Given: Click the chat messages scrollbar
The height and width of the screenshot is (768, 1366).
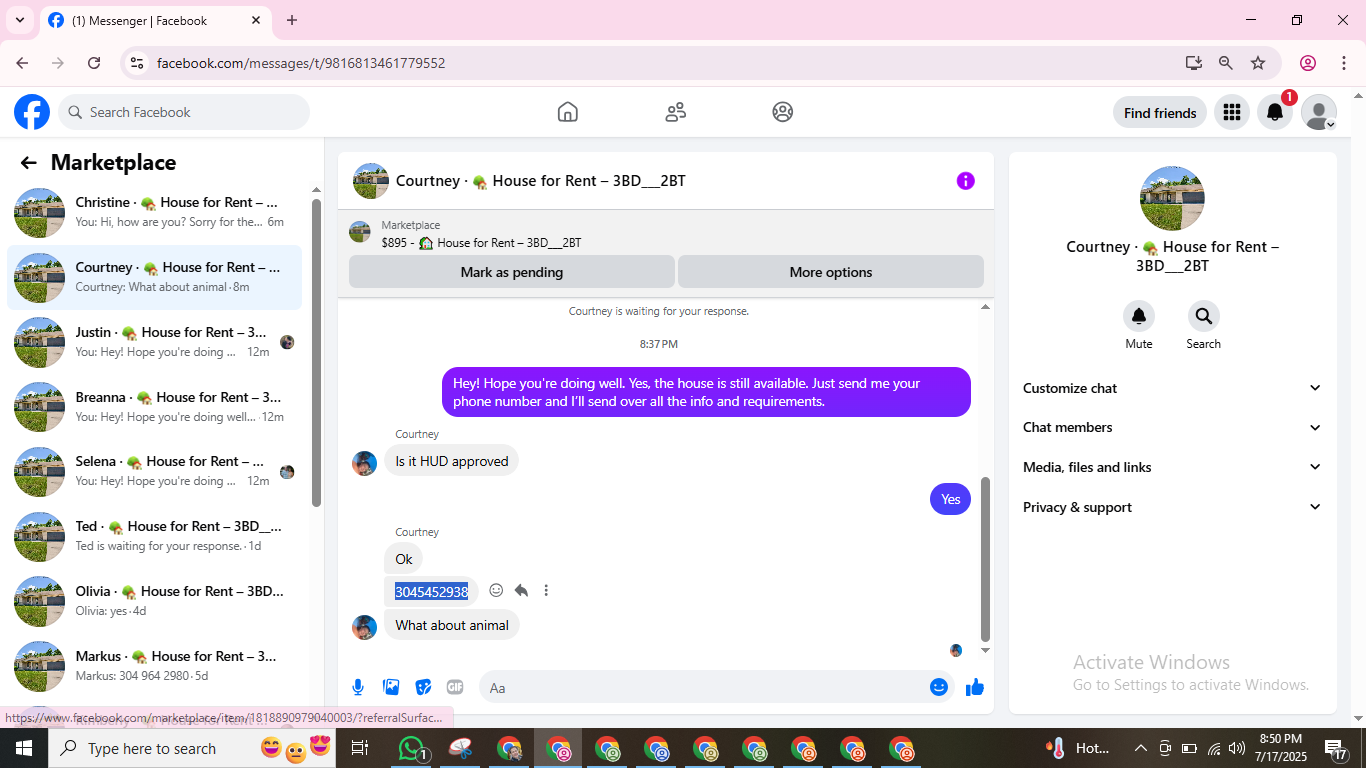Looking at the screenshot, I should point(985,559).
